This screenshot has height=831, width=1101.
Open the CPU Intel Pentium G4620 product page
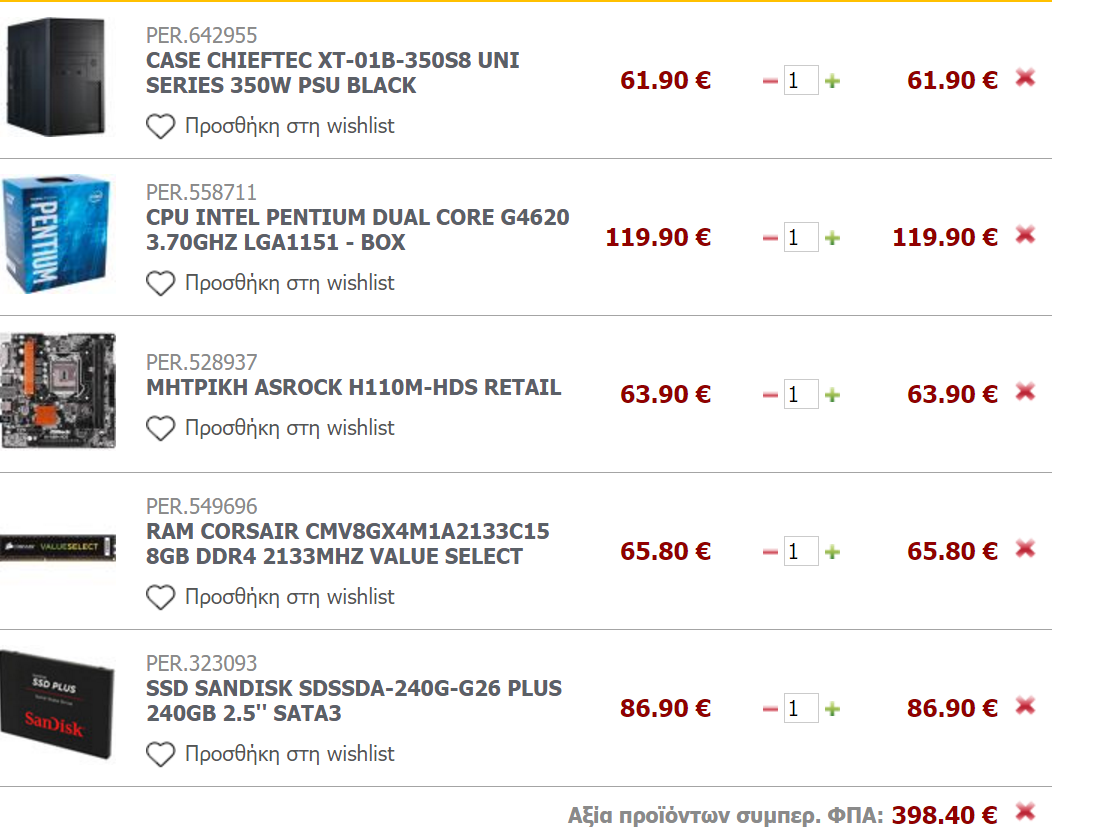357,230
